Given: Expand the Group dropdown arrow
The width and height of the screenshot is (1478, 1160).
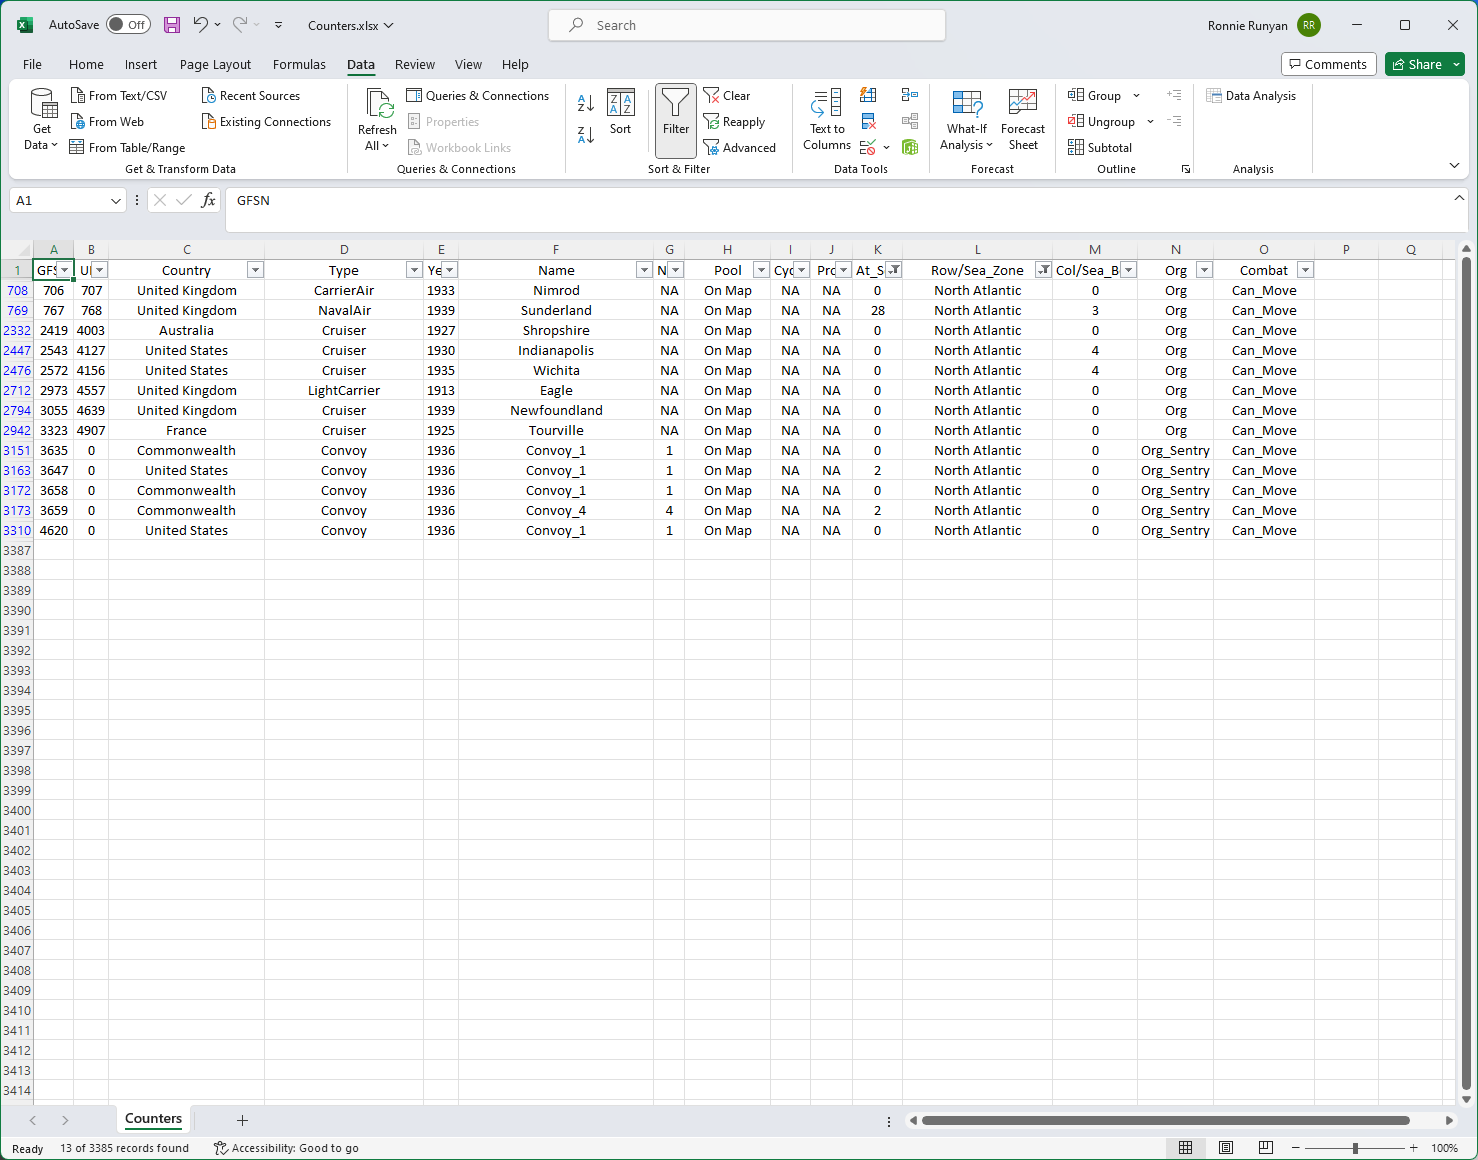Looking at the screenshot, I should click(1136, 96).
